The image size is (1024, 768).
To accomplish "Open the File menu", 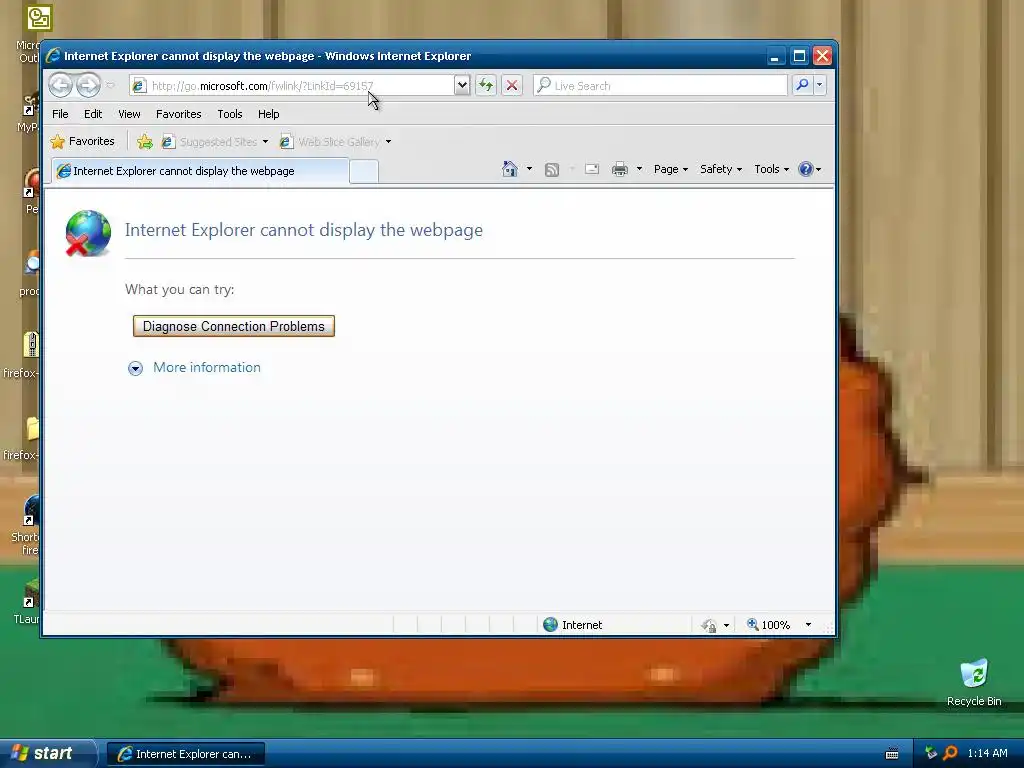I will [x=60, y=114].
